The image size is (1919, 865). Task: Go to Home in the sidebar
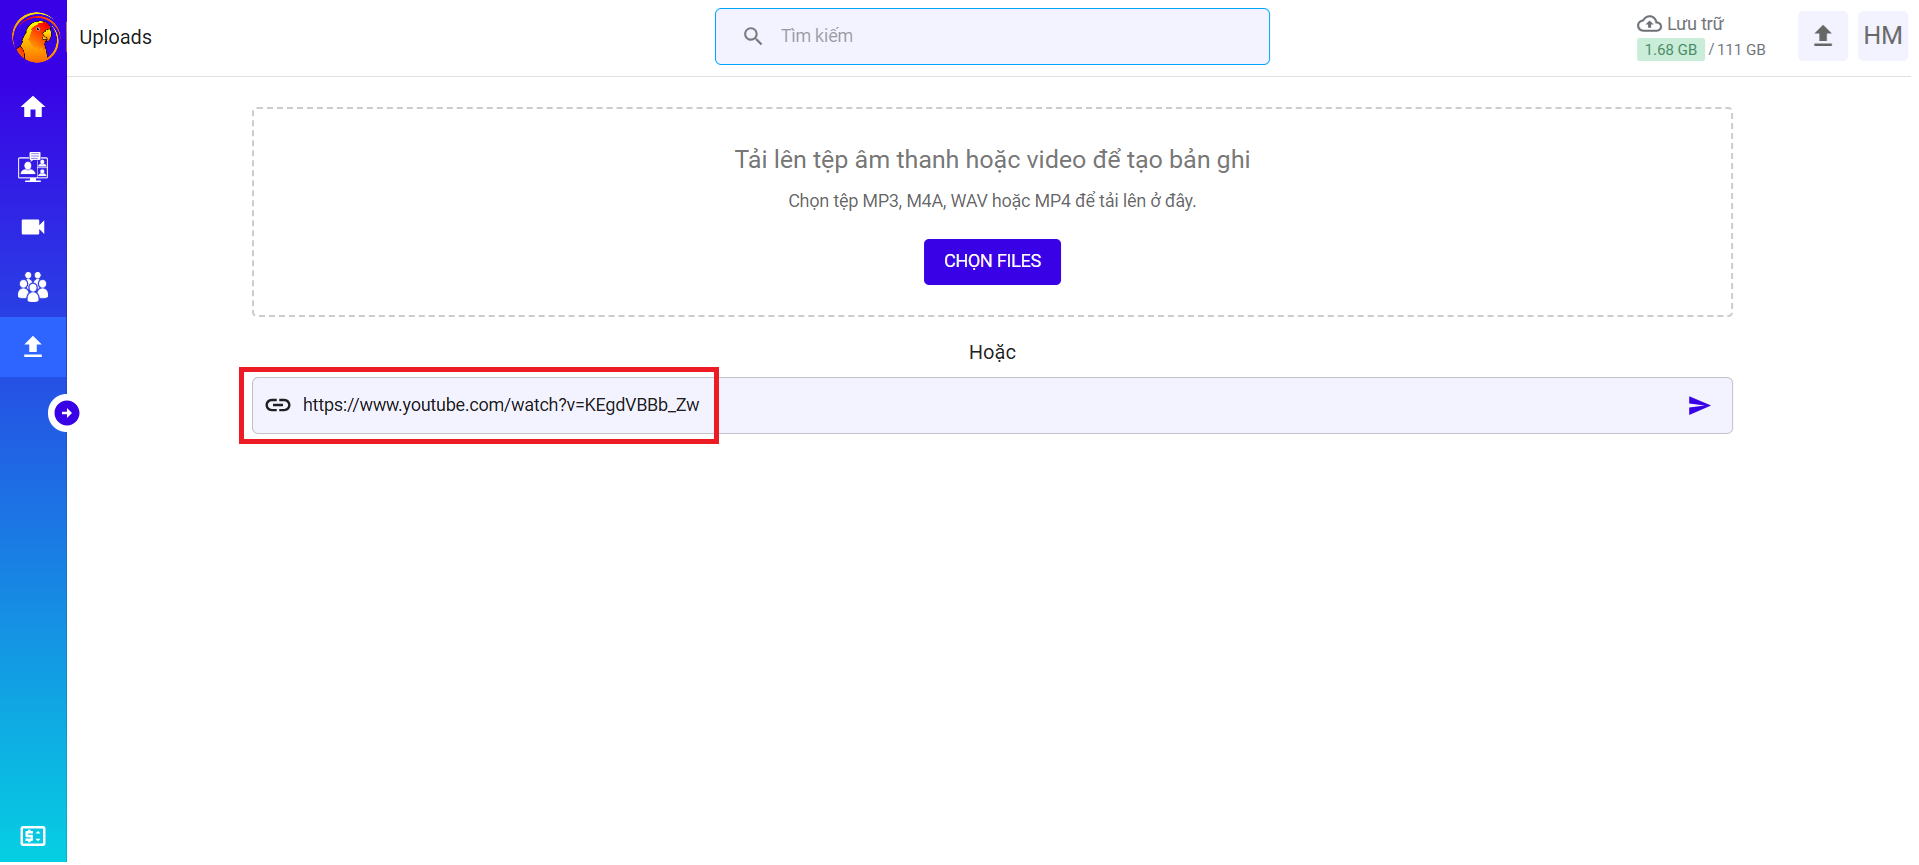33,107
